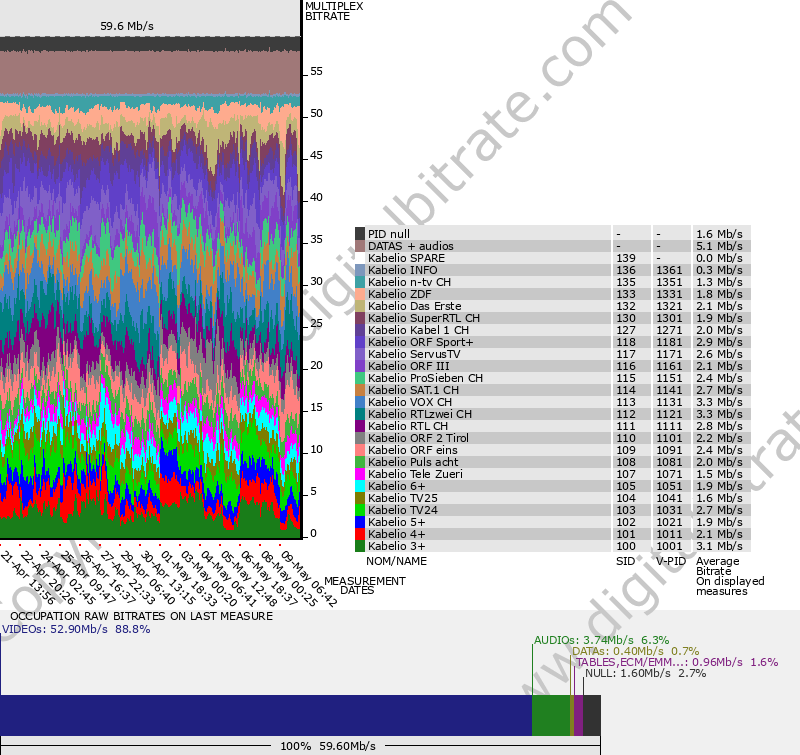This screenshot has width=800, height=755.
Task: Select the 3.1 Mb/s Kabelio 3+ bitrate
Action: click(x=719, y=546)
